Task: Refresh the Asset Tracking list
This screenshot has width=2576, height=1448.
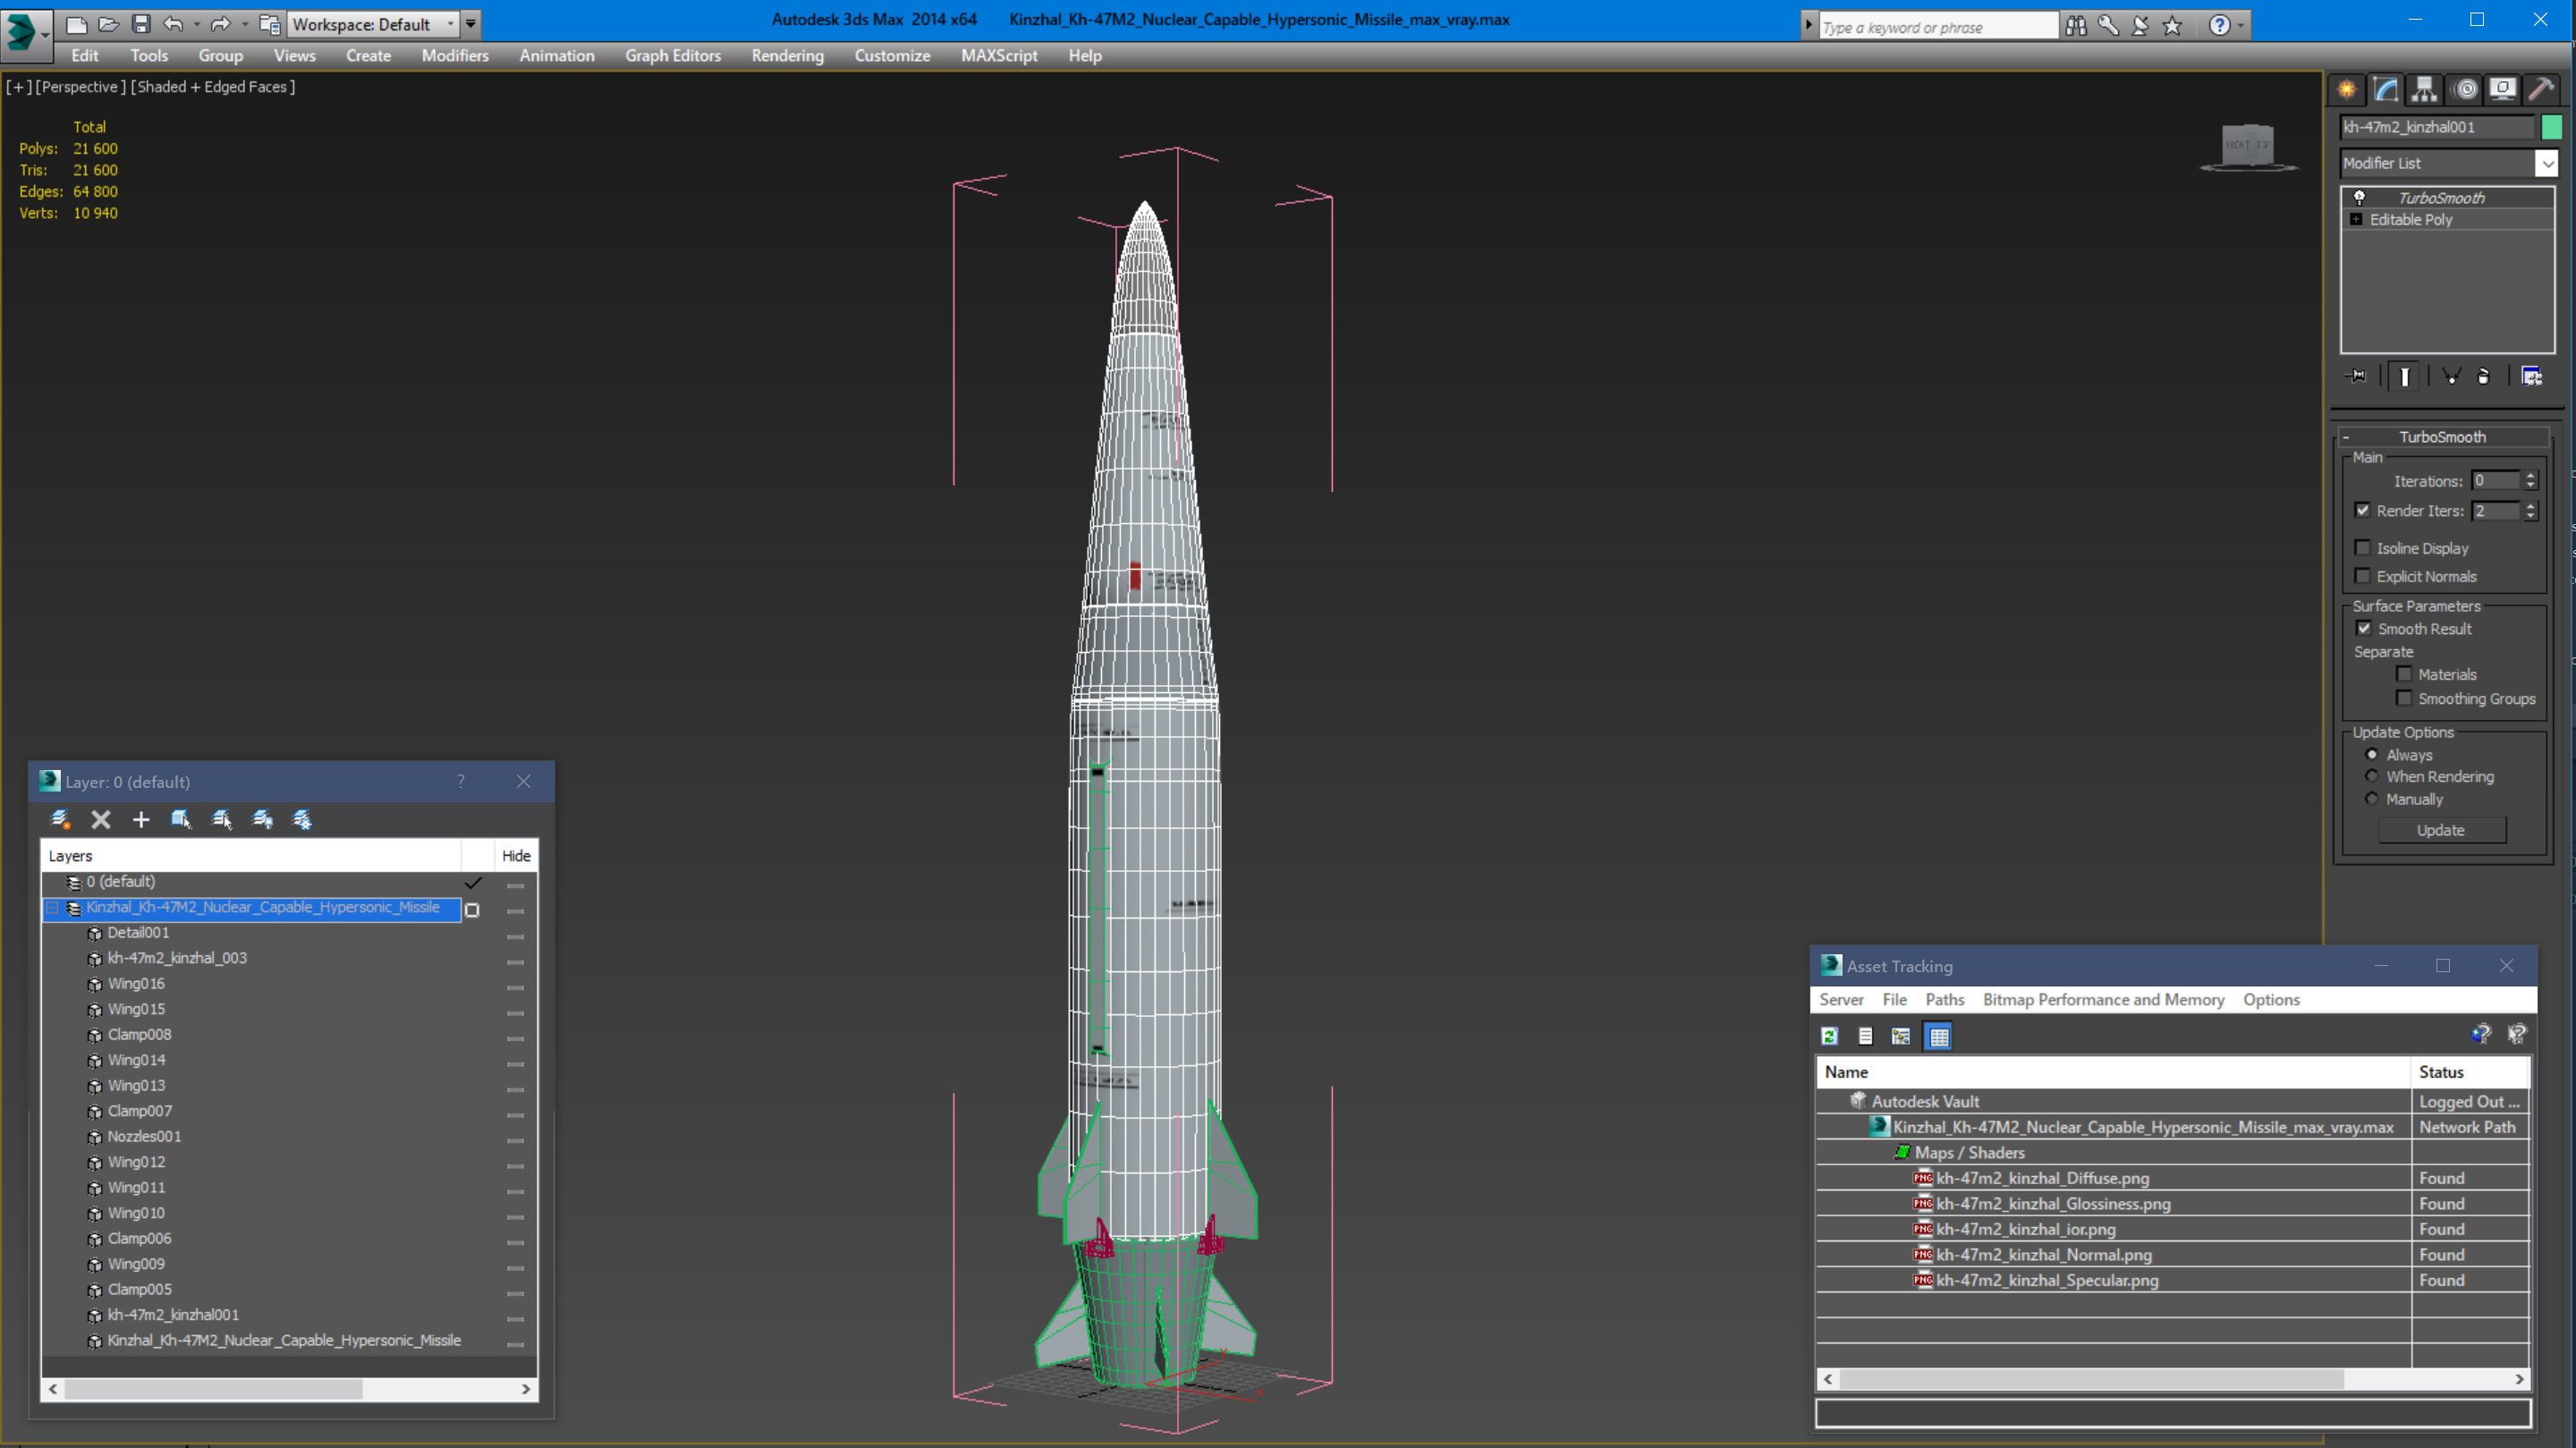Action: [1829, 1036]
